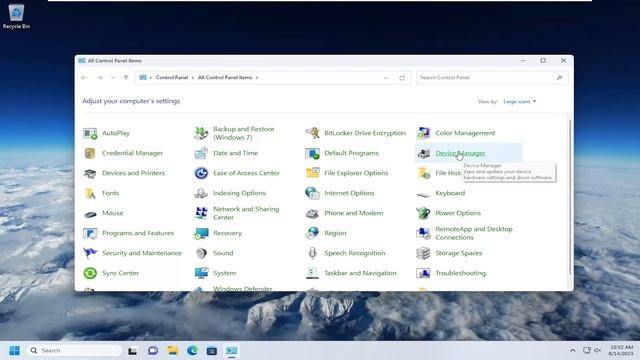Image resolution: width=640 pixels, height=360 pixels.
Task: Open the Keyboard icon
Action: (x=423, y=195)
